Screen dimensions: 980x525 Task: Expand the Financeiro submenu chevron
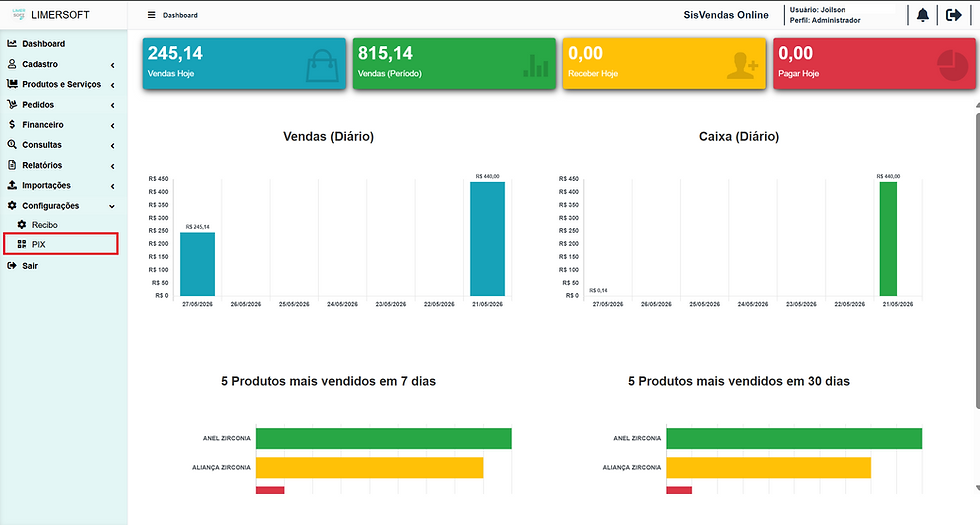(x=112, y=126)
